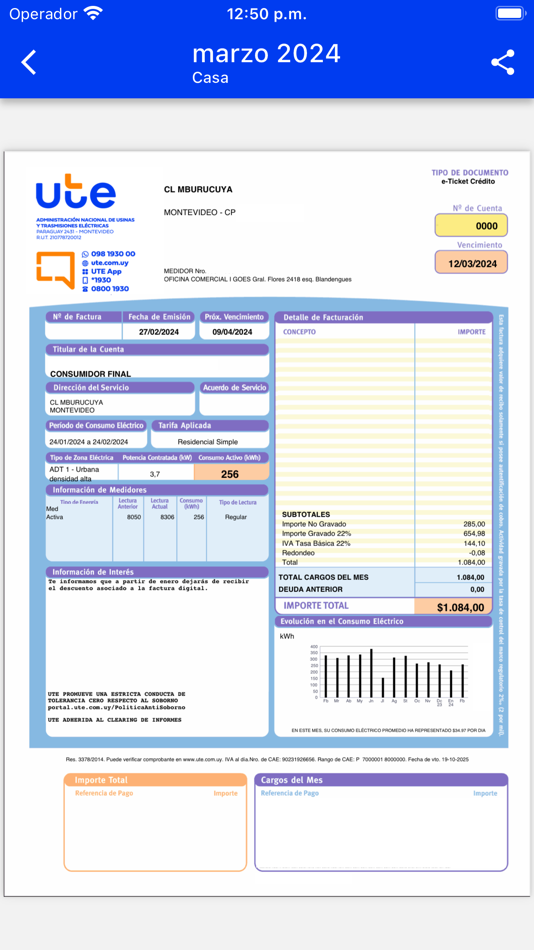This screenshot has width=534, height=950.
Task: Tap the Próx. Vencimiento date 09/04/2024
Action: point(232,332)
